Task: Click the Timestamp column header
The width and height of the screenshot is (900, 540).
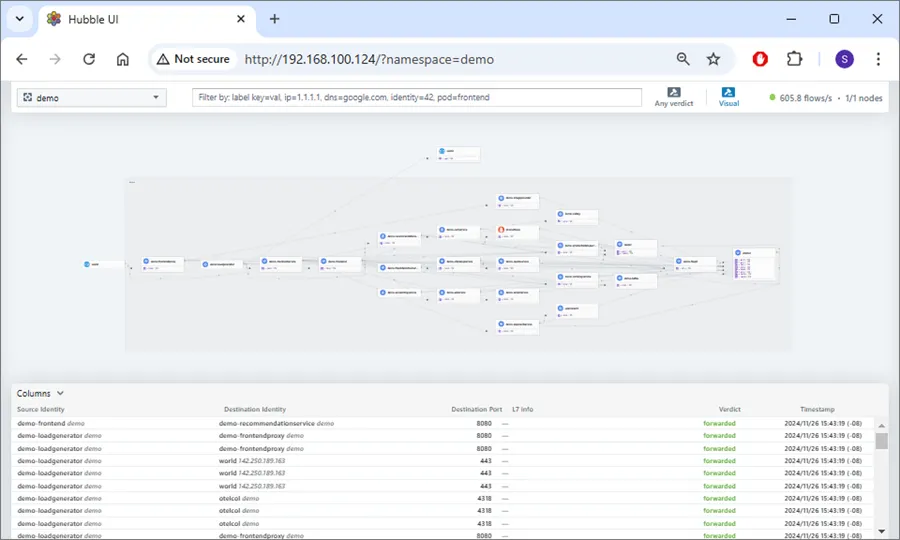Action: coord(817,409)
